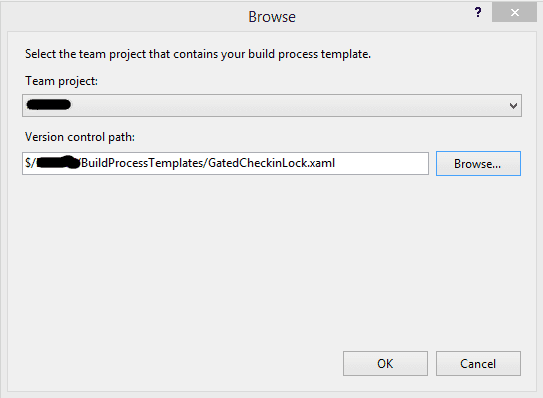
Task: Click the Browse title bar text
Action: (x=272, y=17)
